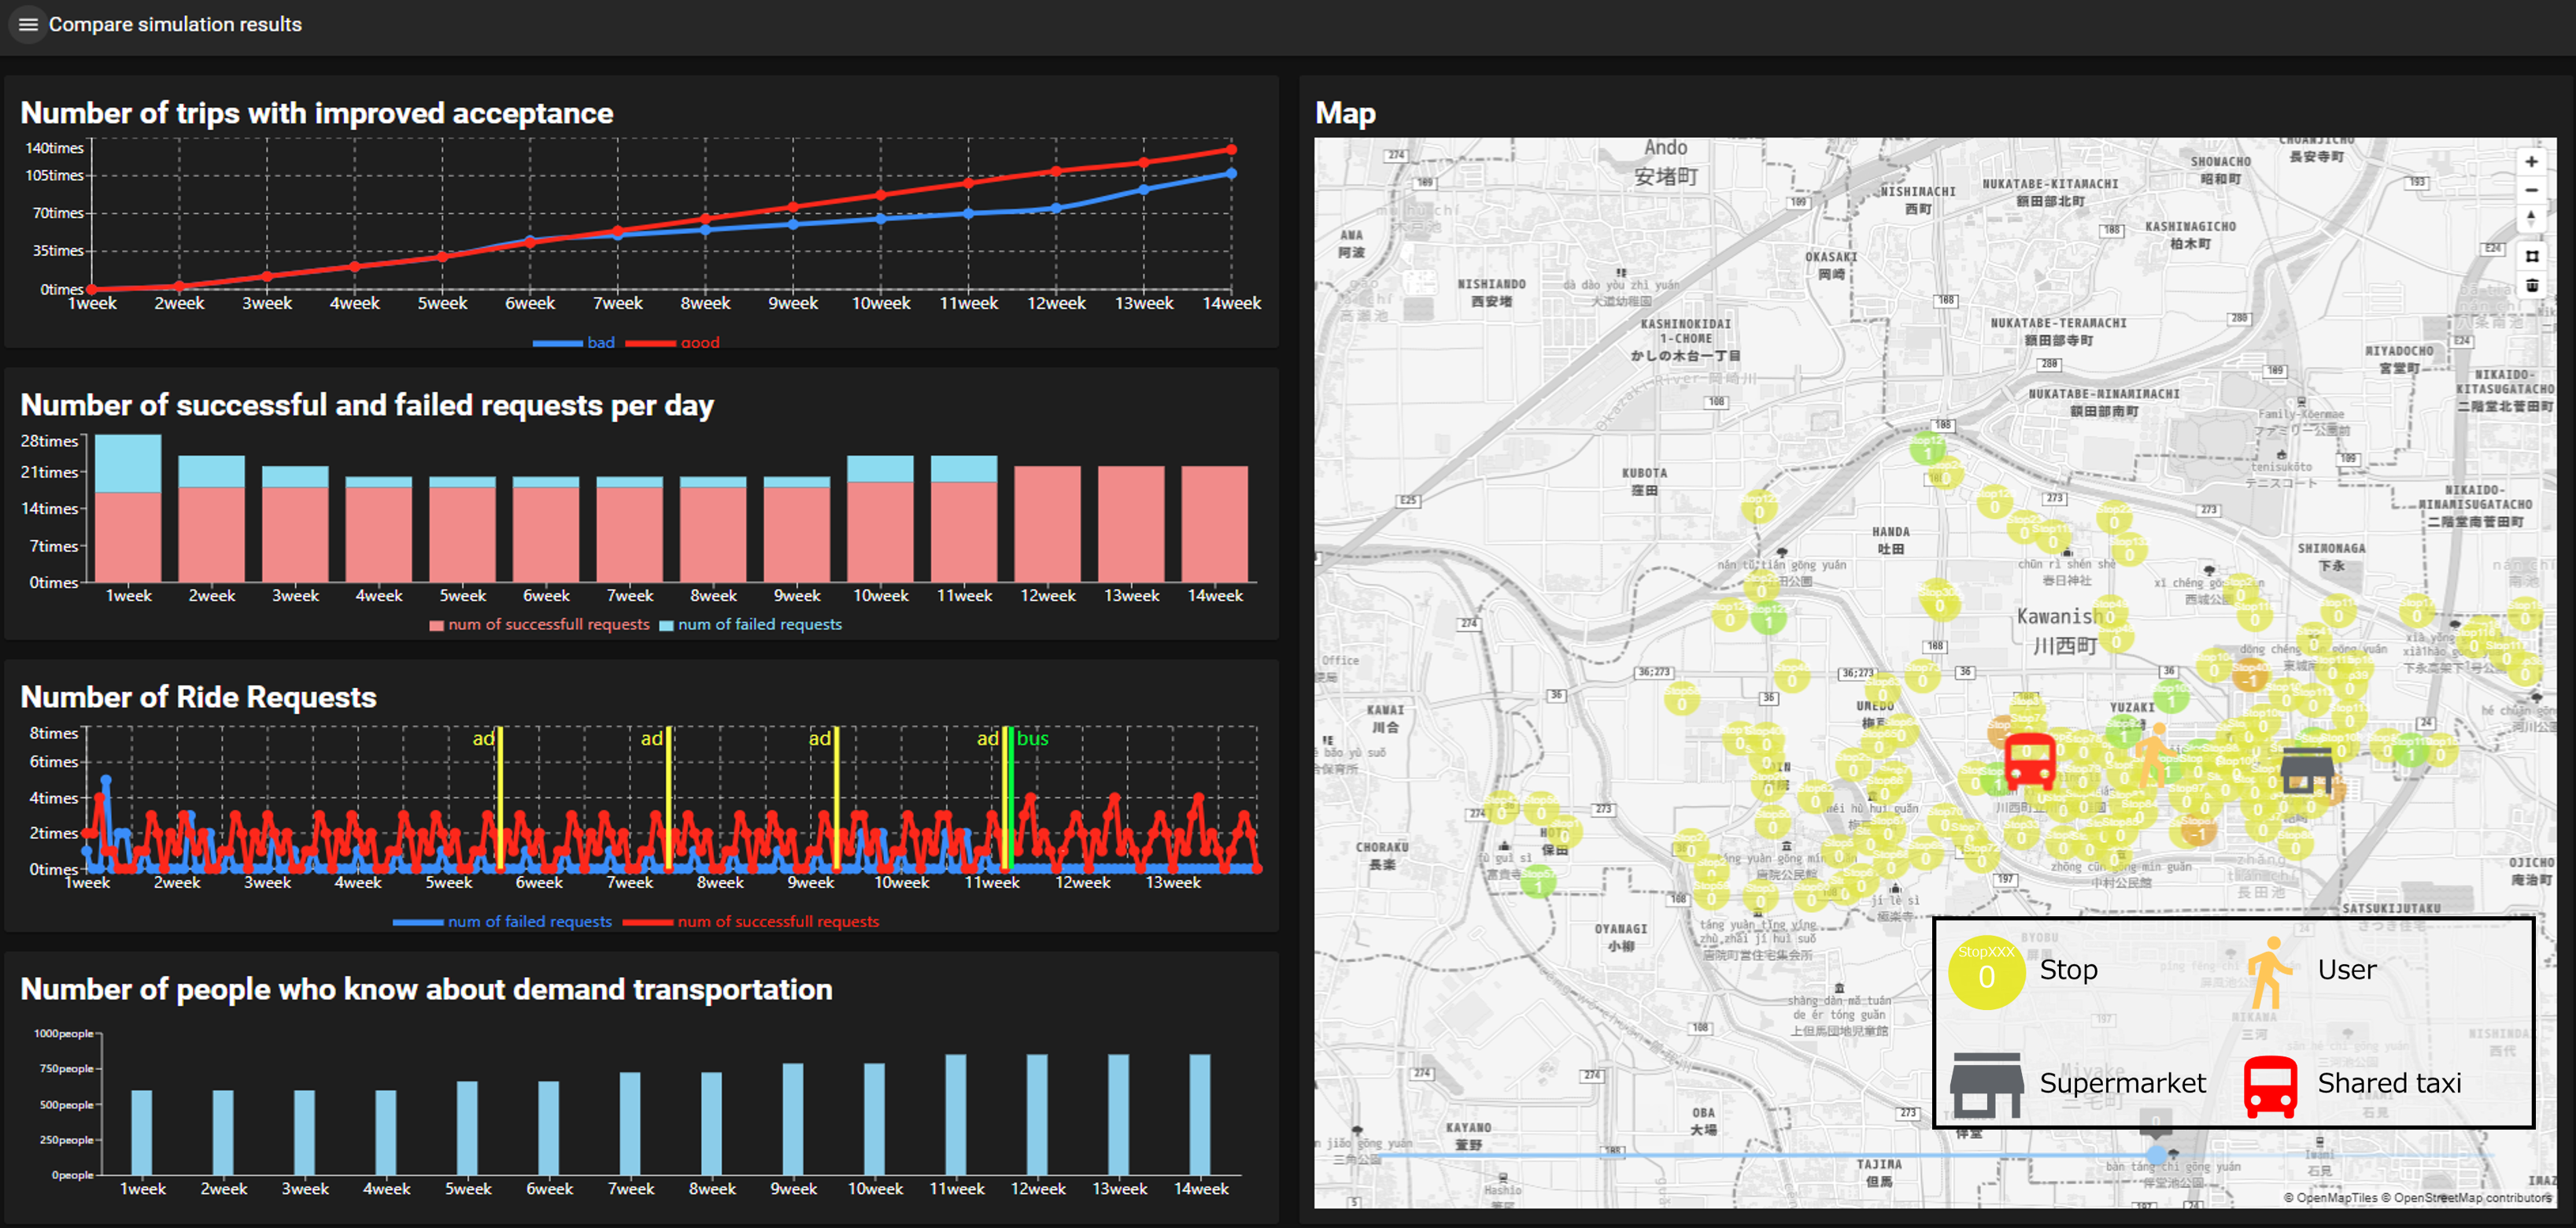Click the supermarket icon on the map

click(x=2307, y=770)
